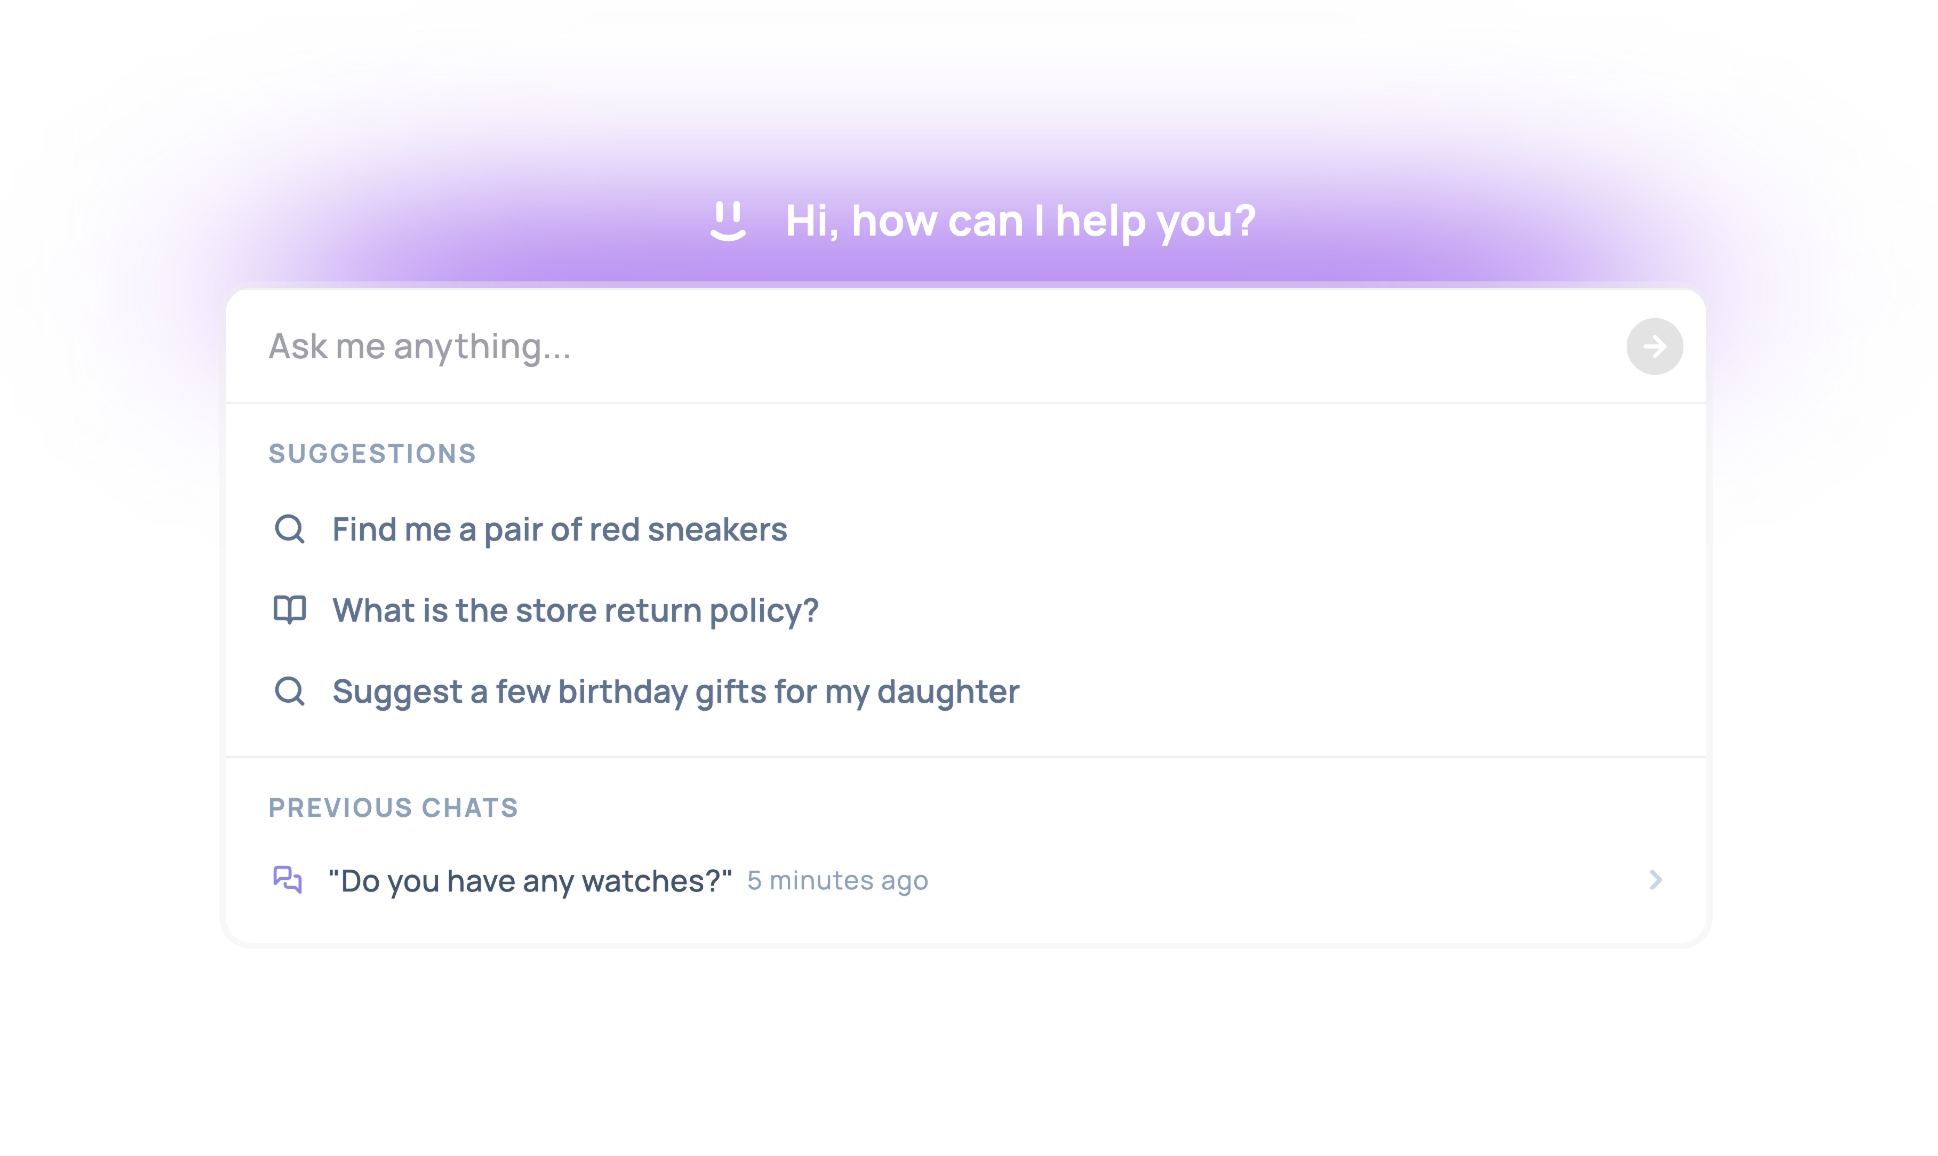Click the chat bubbles icon under Previous Chats
1938x1156 pixels.
288,880
